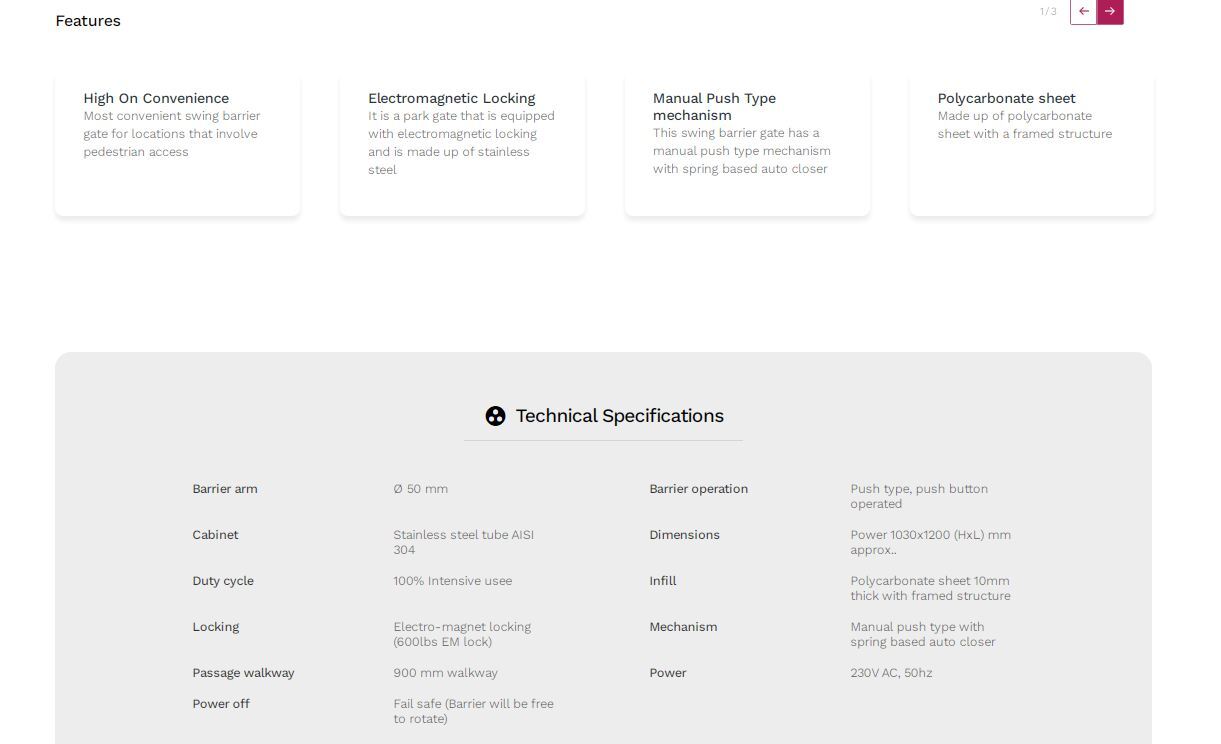Image resolution: width=1221 pixels, height=744 pixels.
Task: Click the Barrier operation label
Action: pyautogui.click(x=698, y=489)
